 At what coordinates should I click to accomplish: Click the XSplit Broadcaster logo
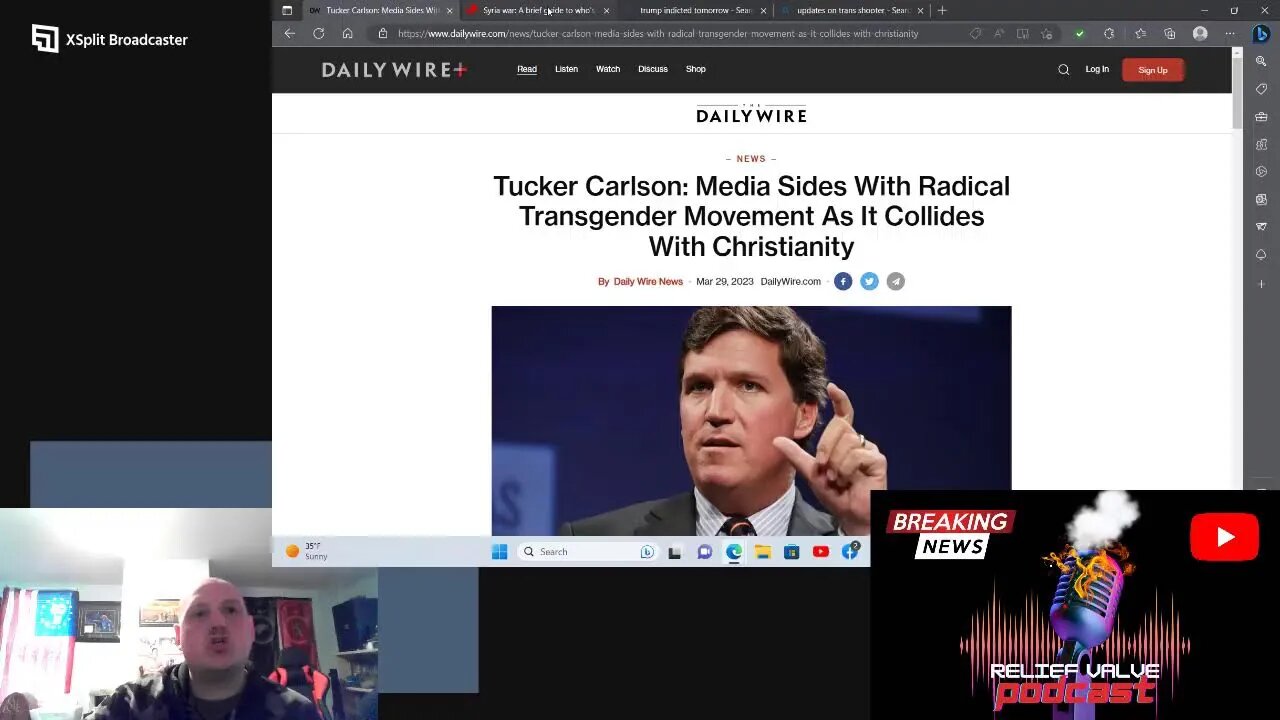(110, 39)
